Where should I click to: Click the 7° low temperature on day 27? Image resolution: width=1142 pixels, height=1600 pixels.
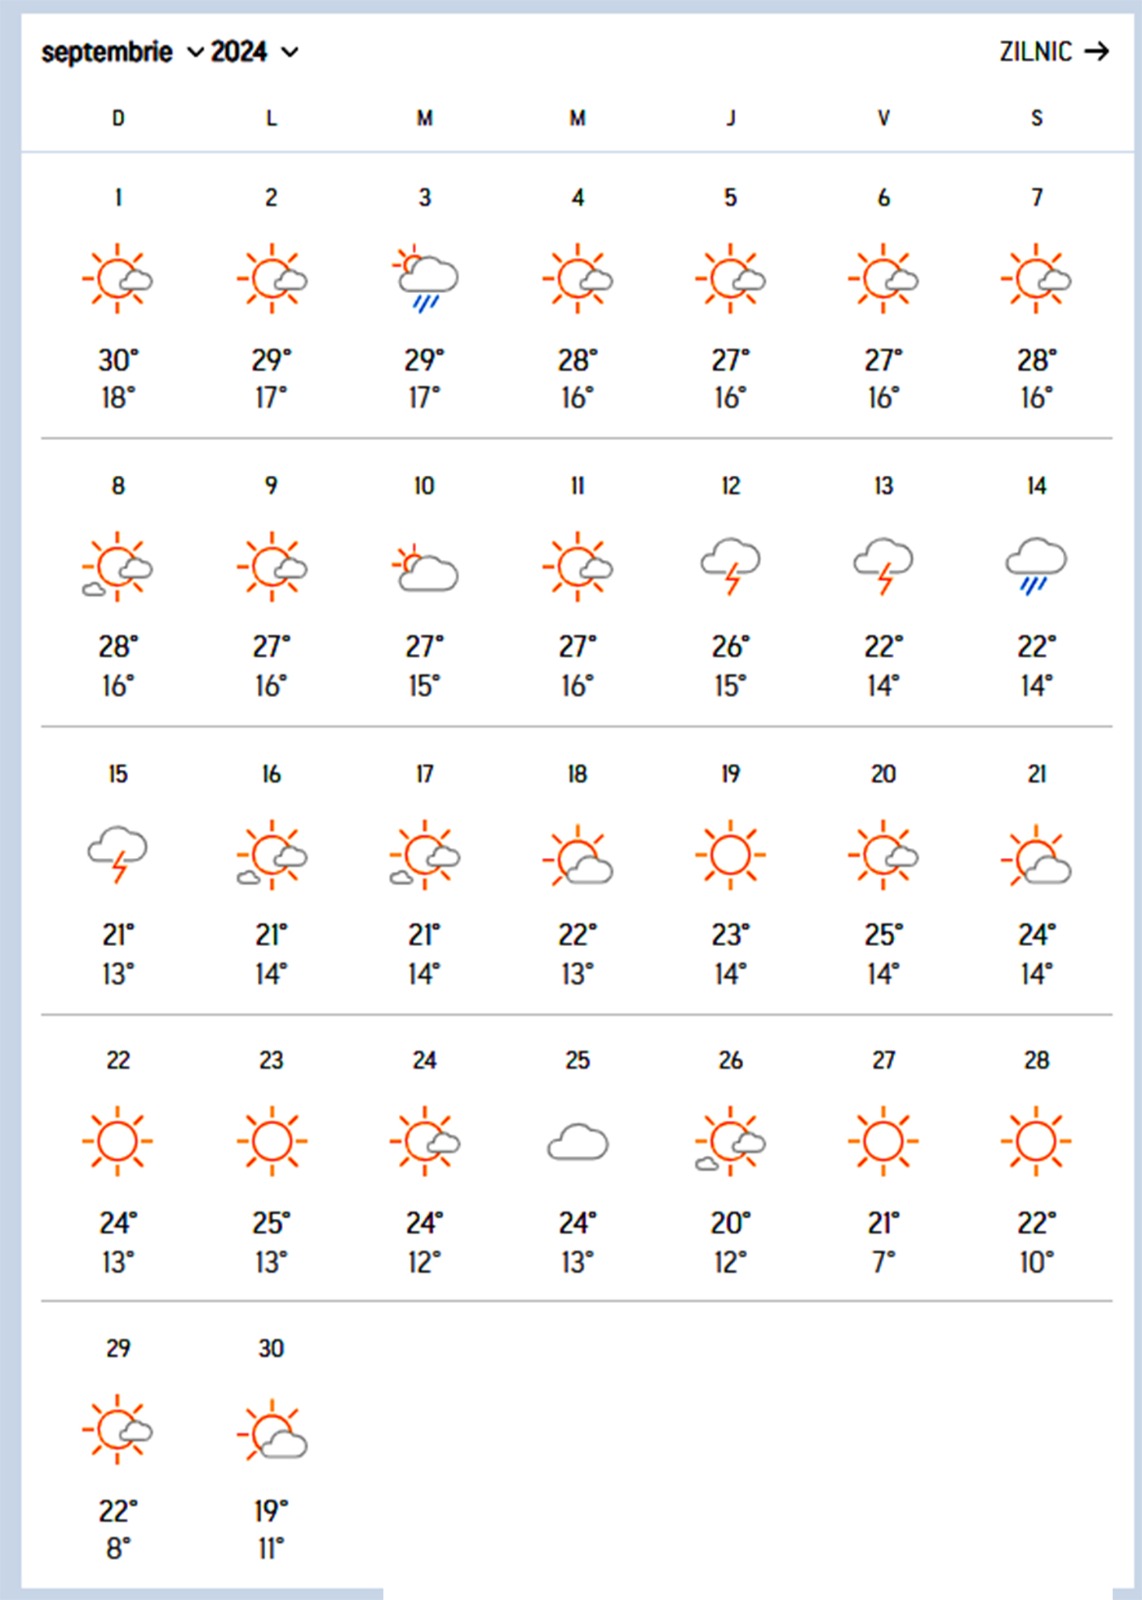[883, 1262]
